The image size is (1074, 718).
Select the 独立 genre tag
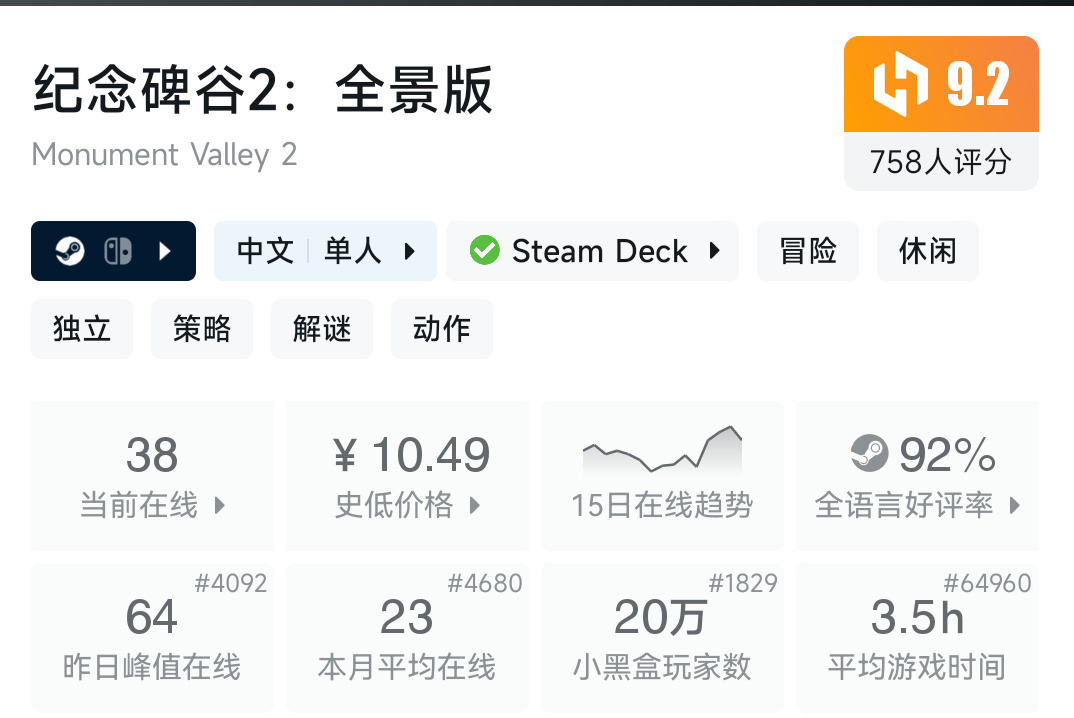[82, 329]
